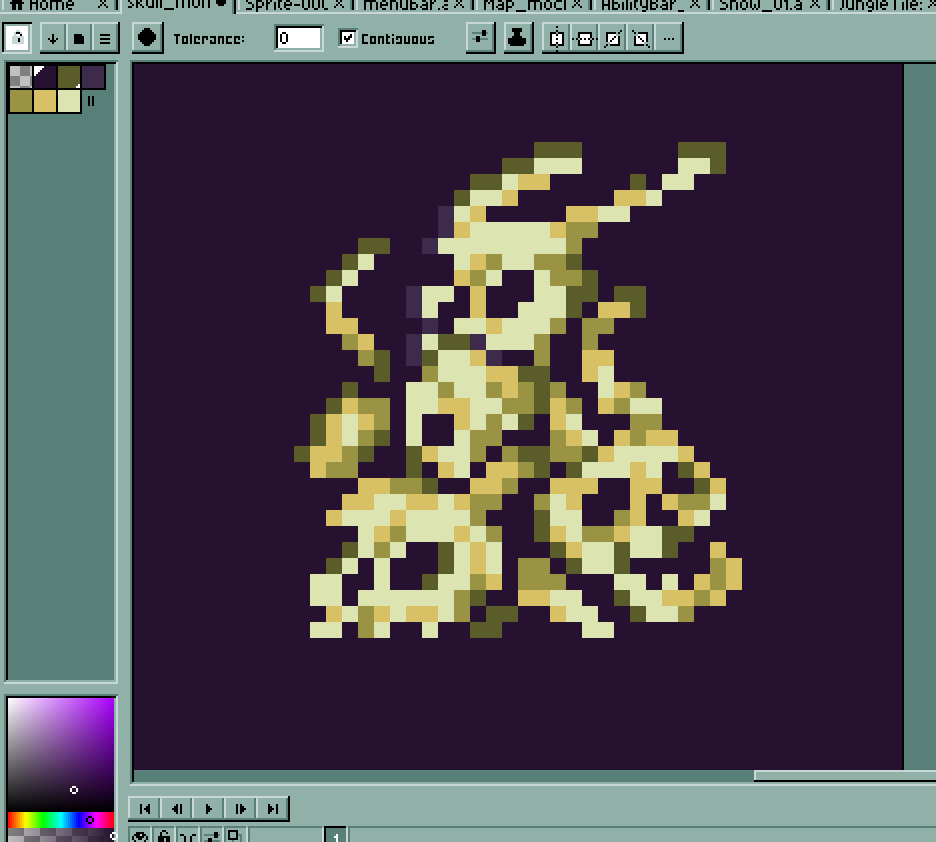Click the paint bucket brush shape button
This screenshot has width=936, height=842.
tap(147, 38)
